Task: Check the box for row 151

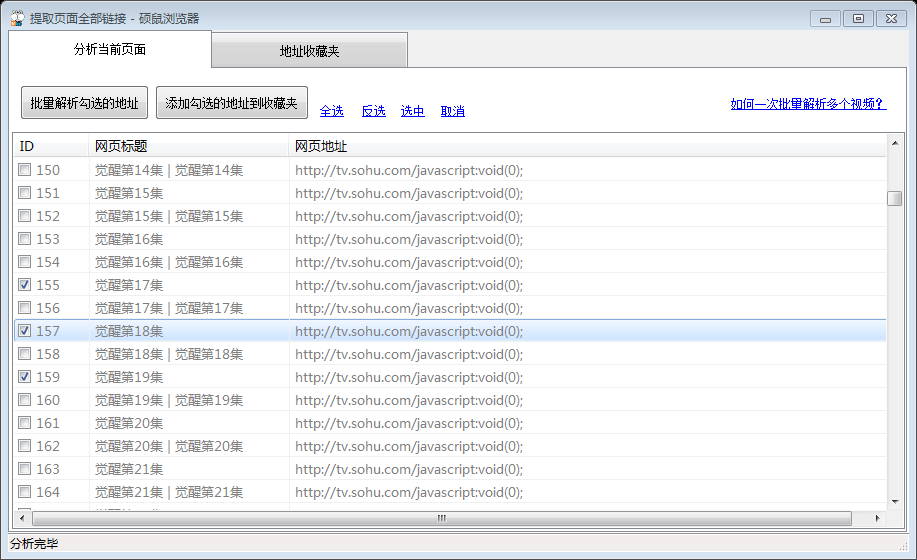Action: [x=25, y=193]
